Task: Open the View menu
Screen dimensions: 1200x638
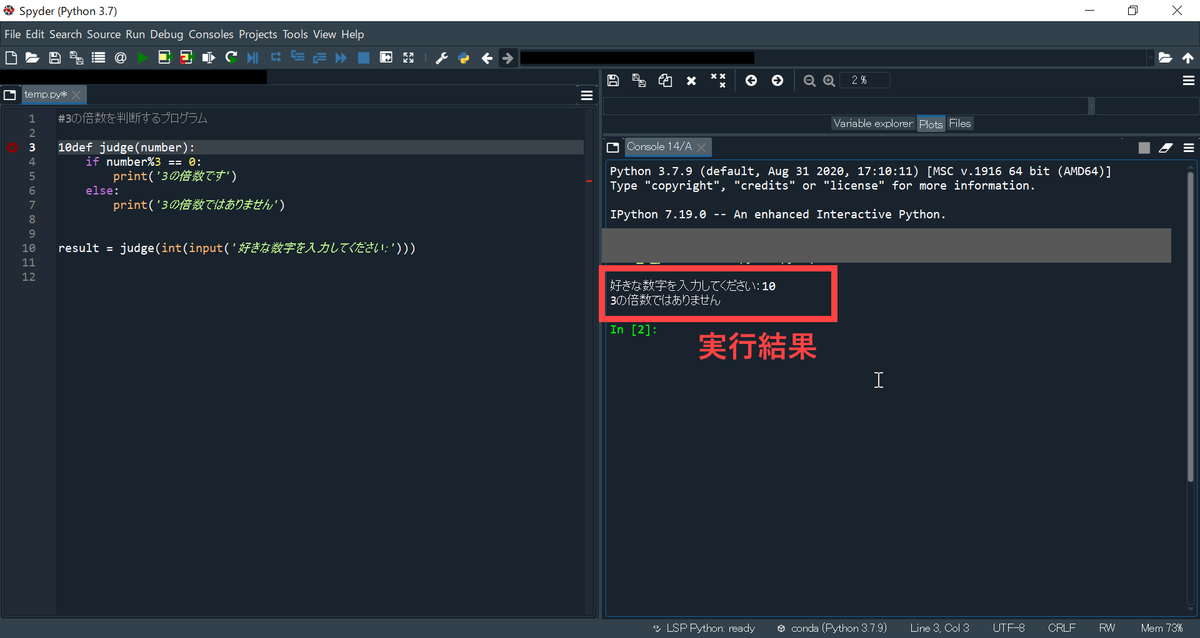Action: tap(325, 34)
